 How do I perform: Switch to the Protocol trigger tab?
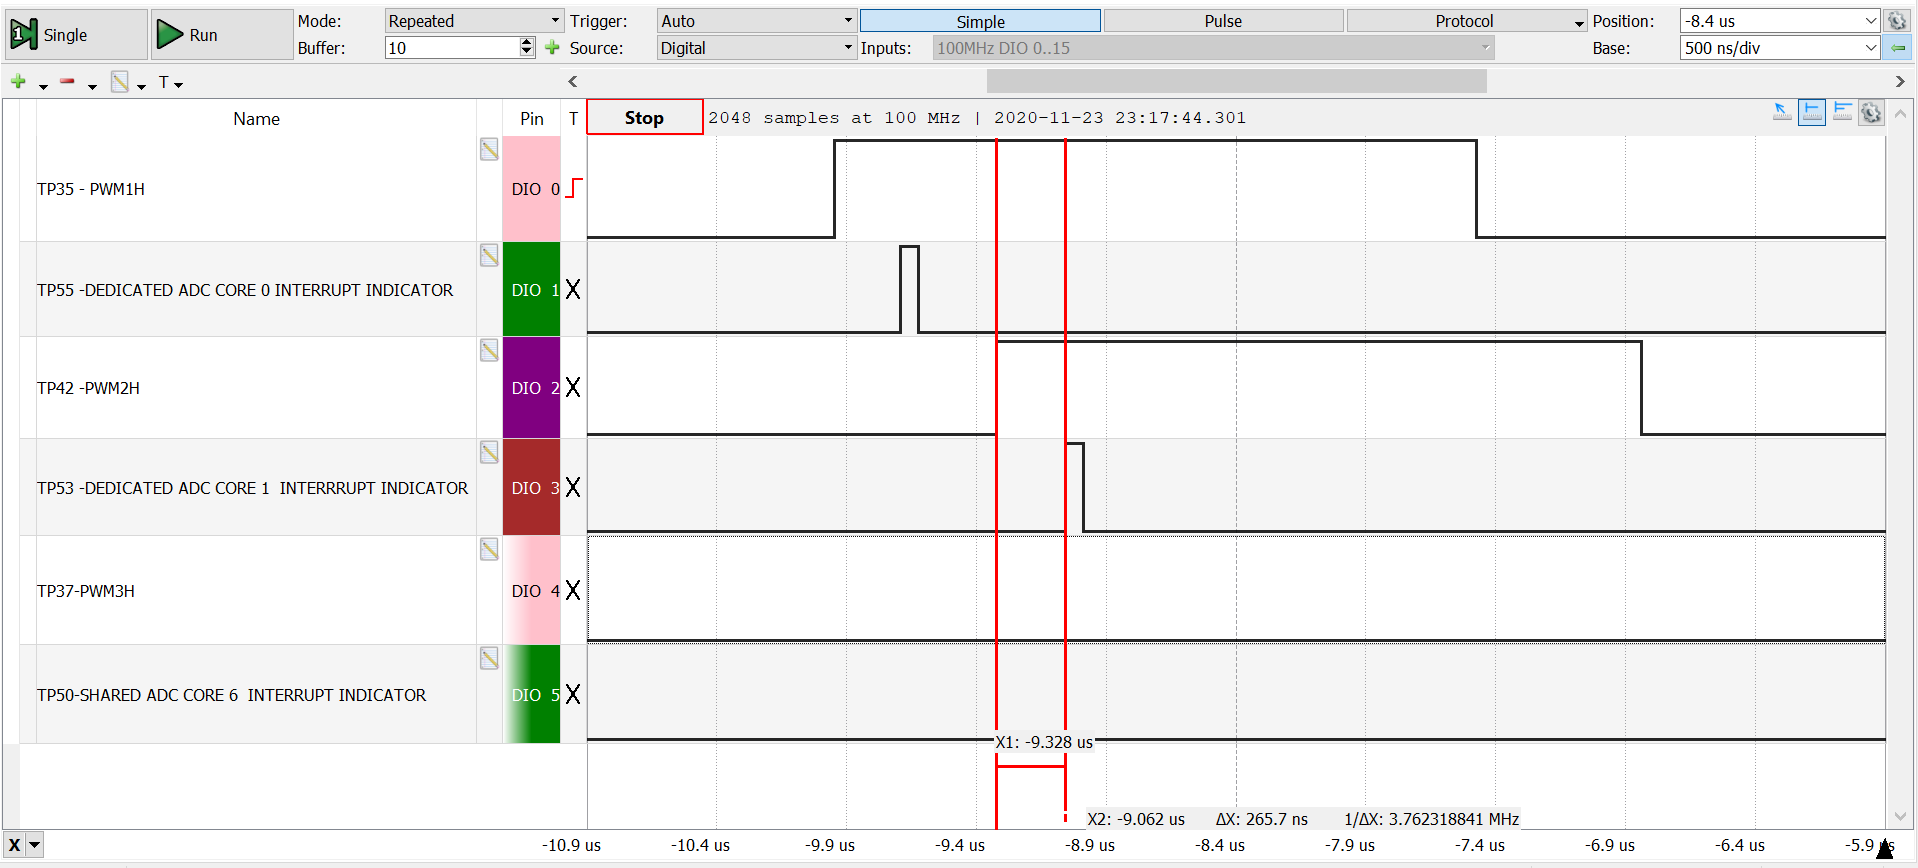tap(1467, 21)
